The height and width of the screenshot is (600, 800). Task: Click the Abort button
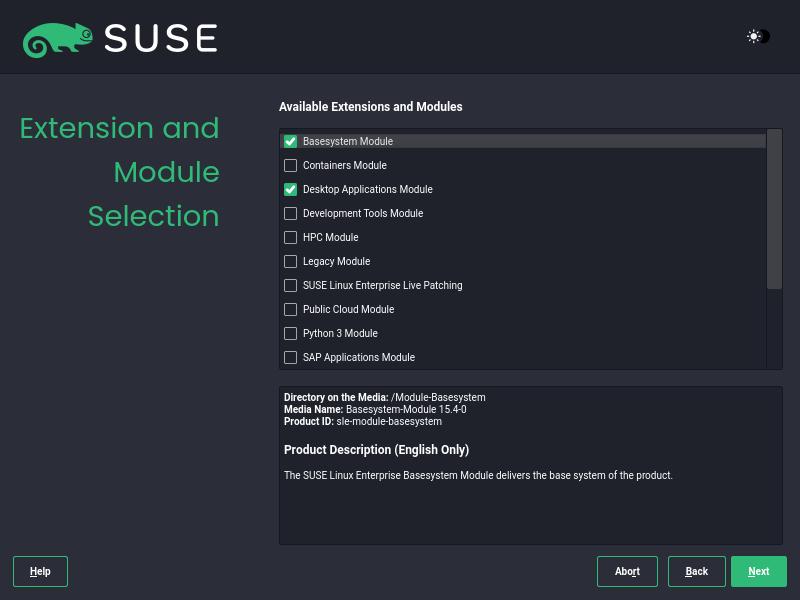[627, 572]
